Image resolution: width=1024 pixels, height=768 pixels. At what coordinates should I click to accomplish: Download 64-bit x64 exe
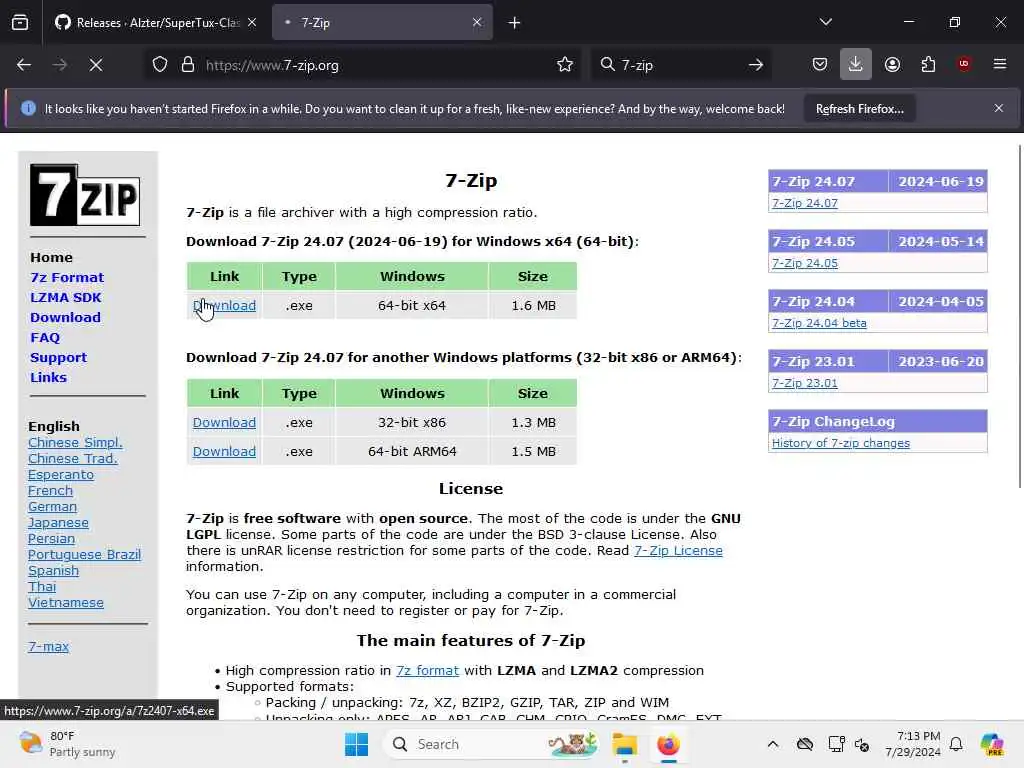(x=224, y=305)
